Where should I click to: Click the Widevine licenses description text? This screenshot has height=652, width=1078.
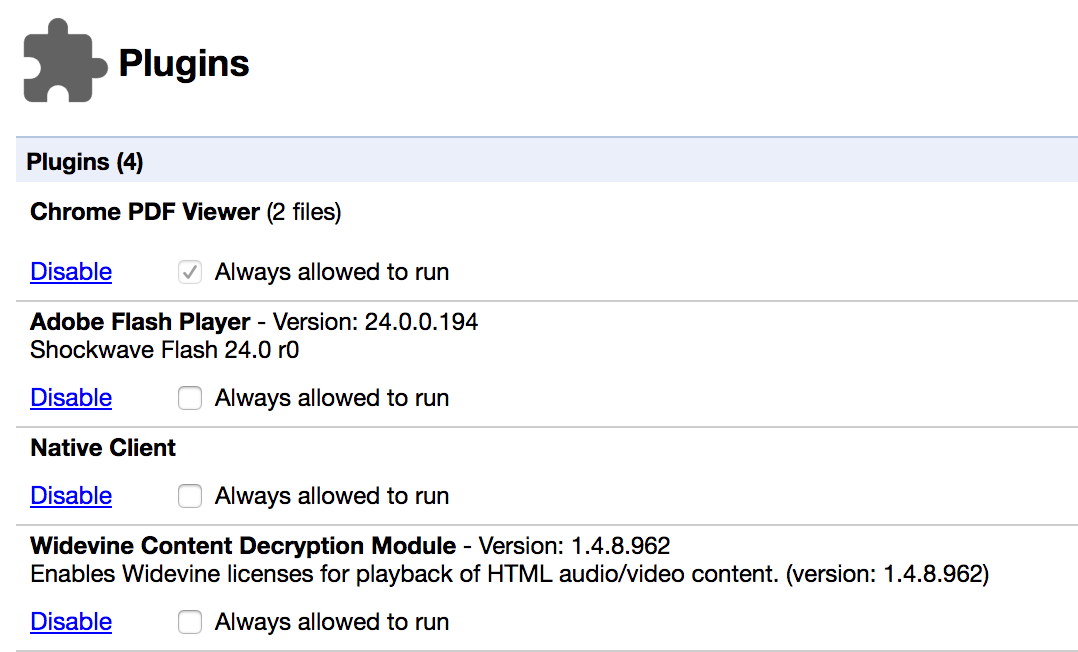pos(509,574)
